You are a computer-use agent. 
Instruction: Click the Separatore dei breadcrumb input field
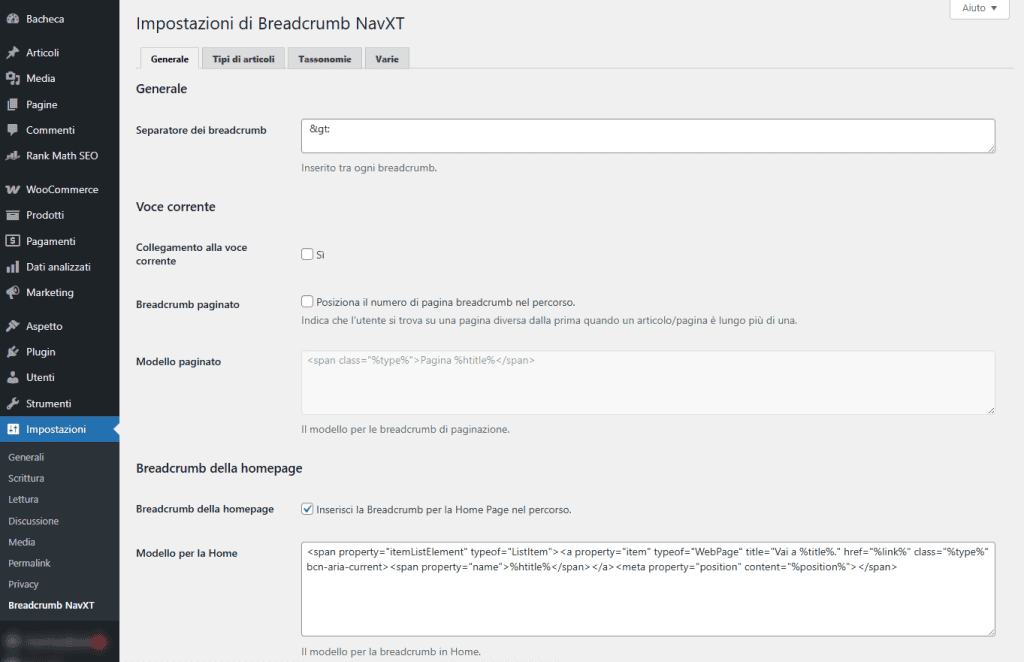point(648,136)
